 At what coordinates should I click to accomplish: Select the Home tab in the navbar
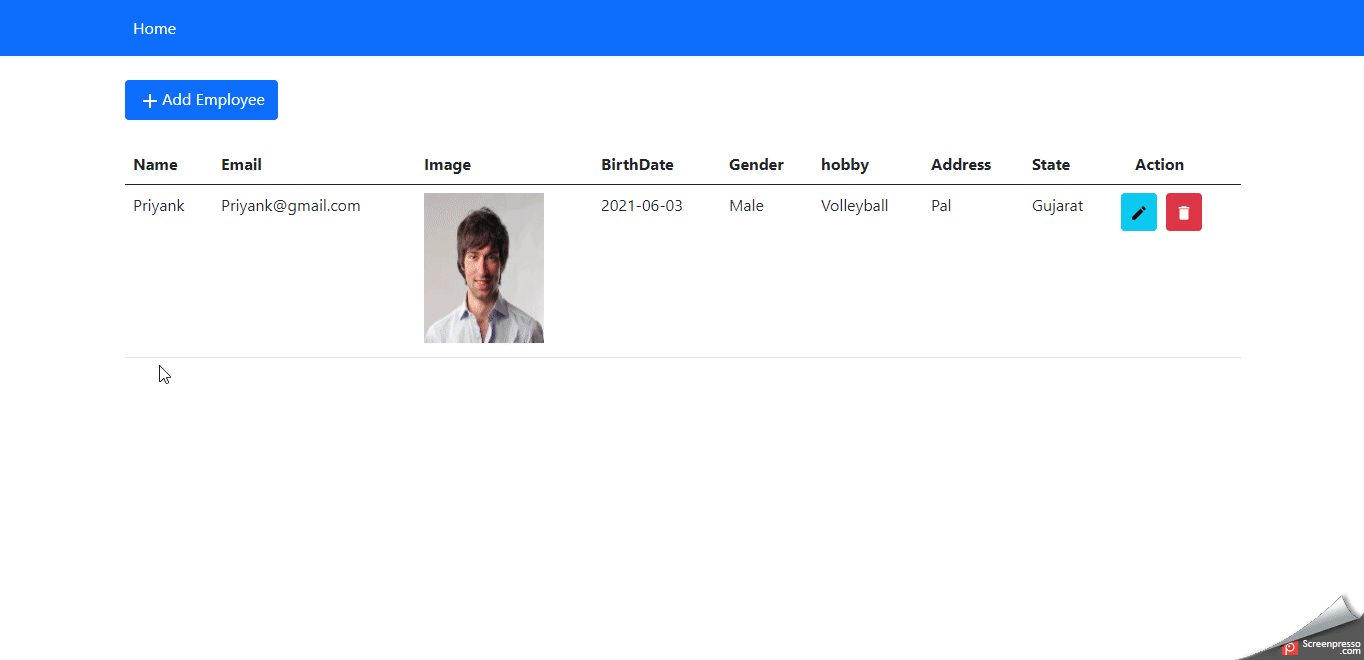click(154, 28)
